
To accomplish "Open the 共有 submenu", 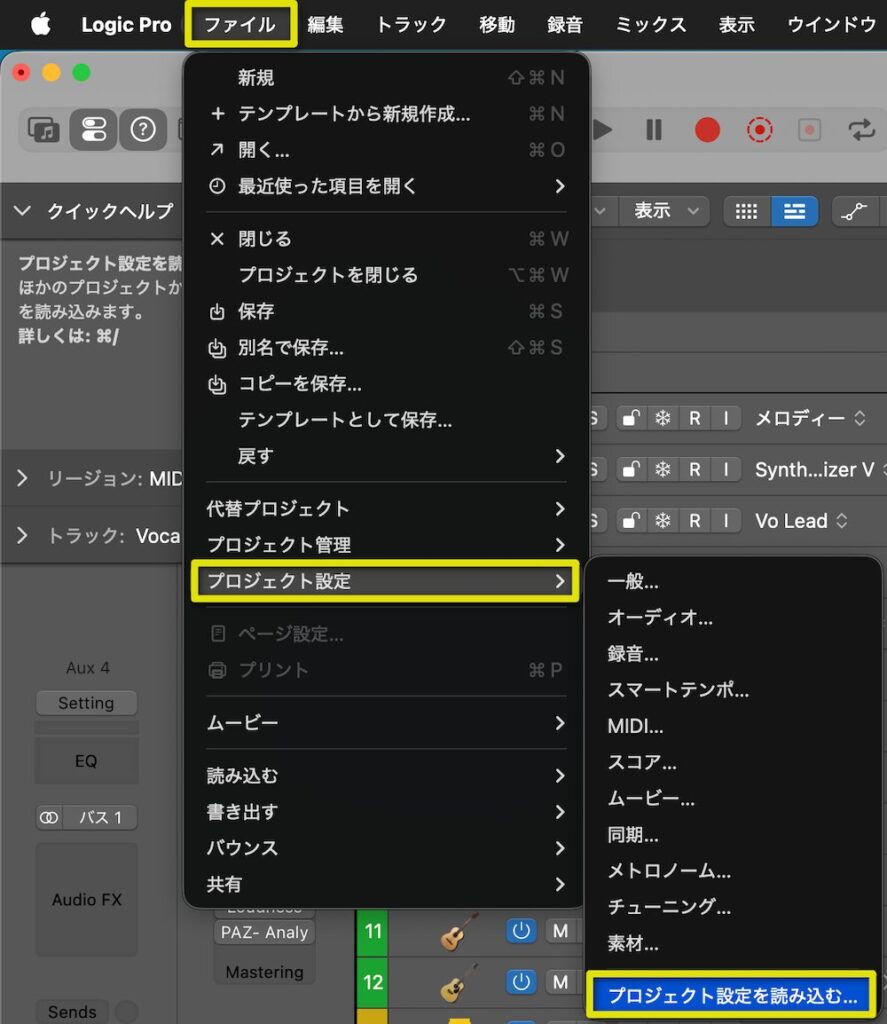I will 385,884.
